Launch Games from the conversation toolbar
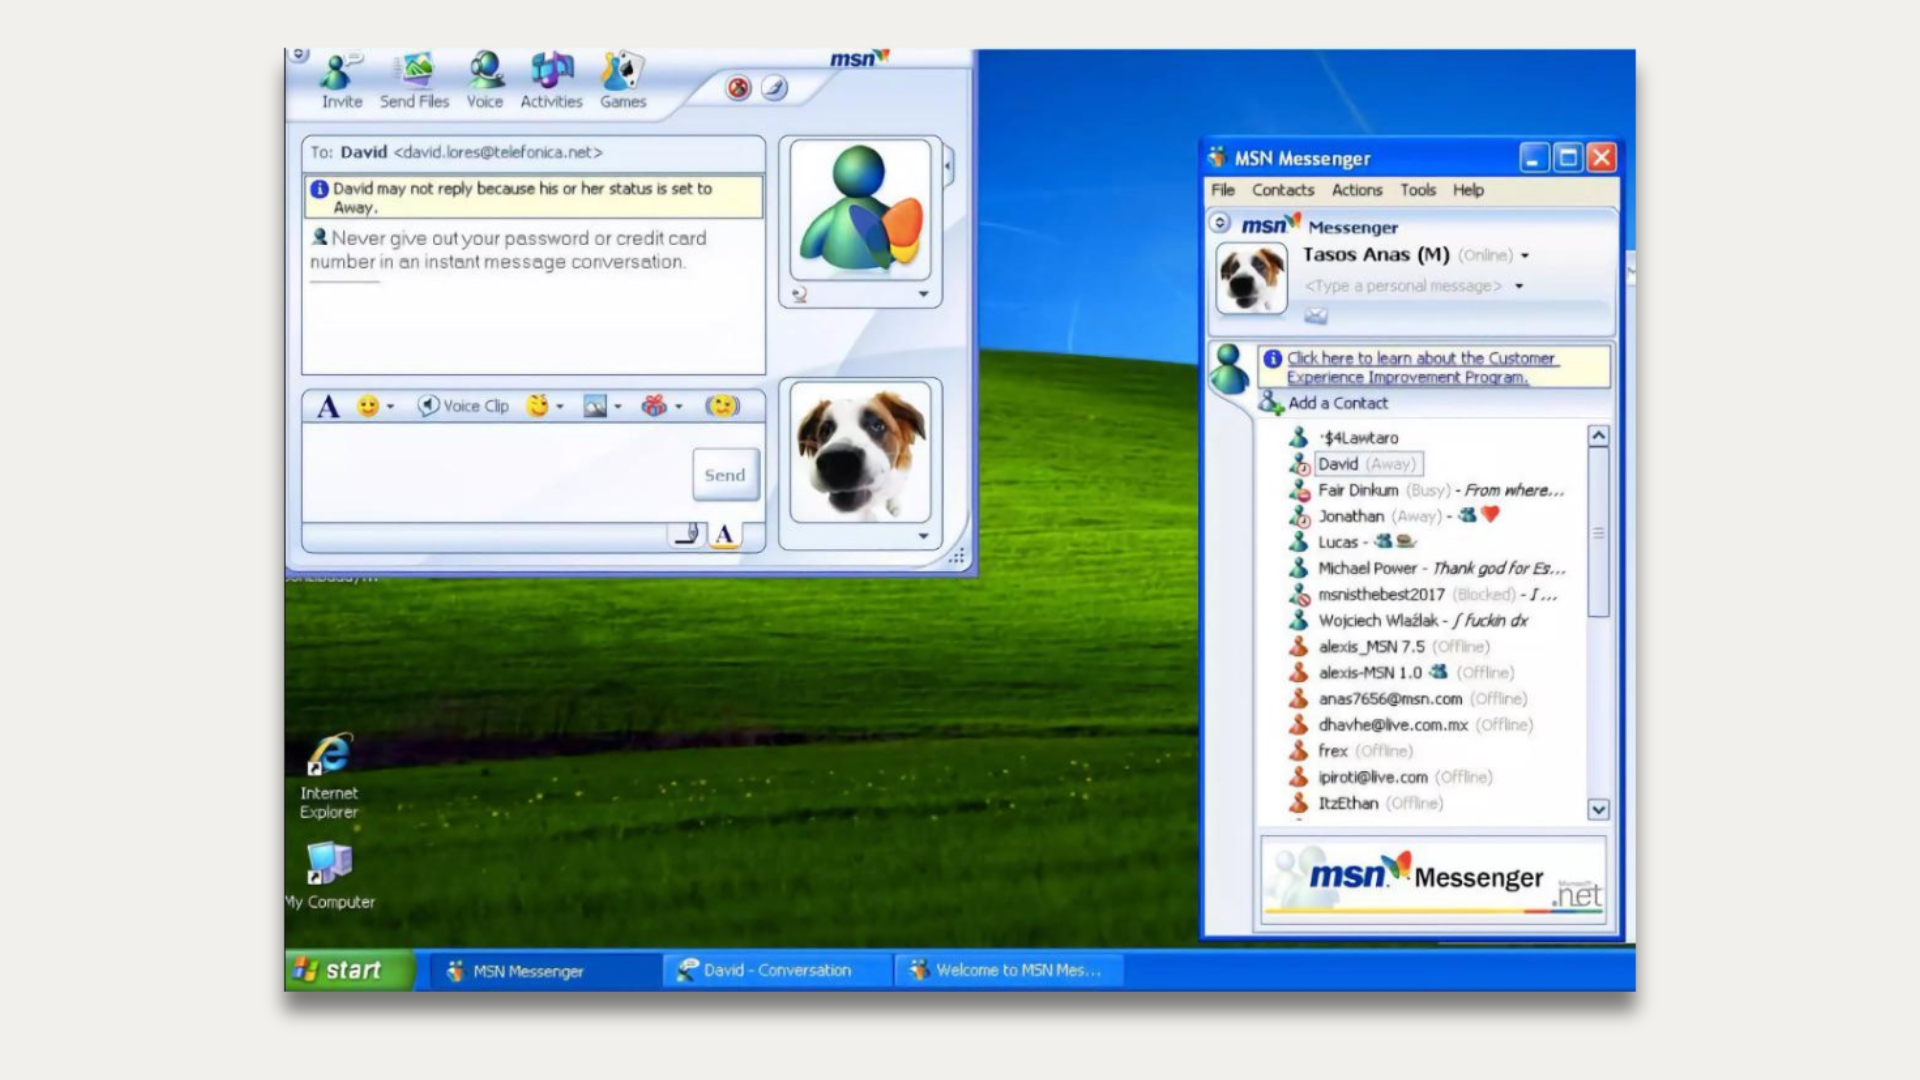 click(x=623, y=80)
